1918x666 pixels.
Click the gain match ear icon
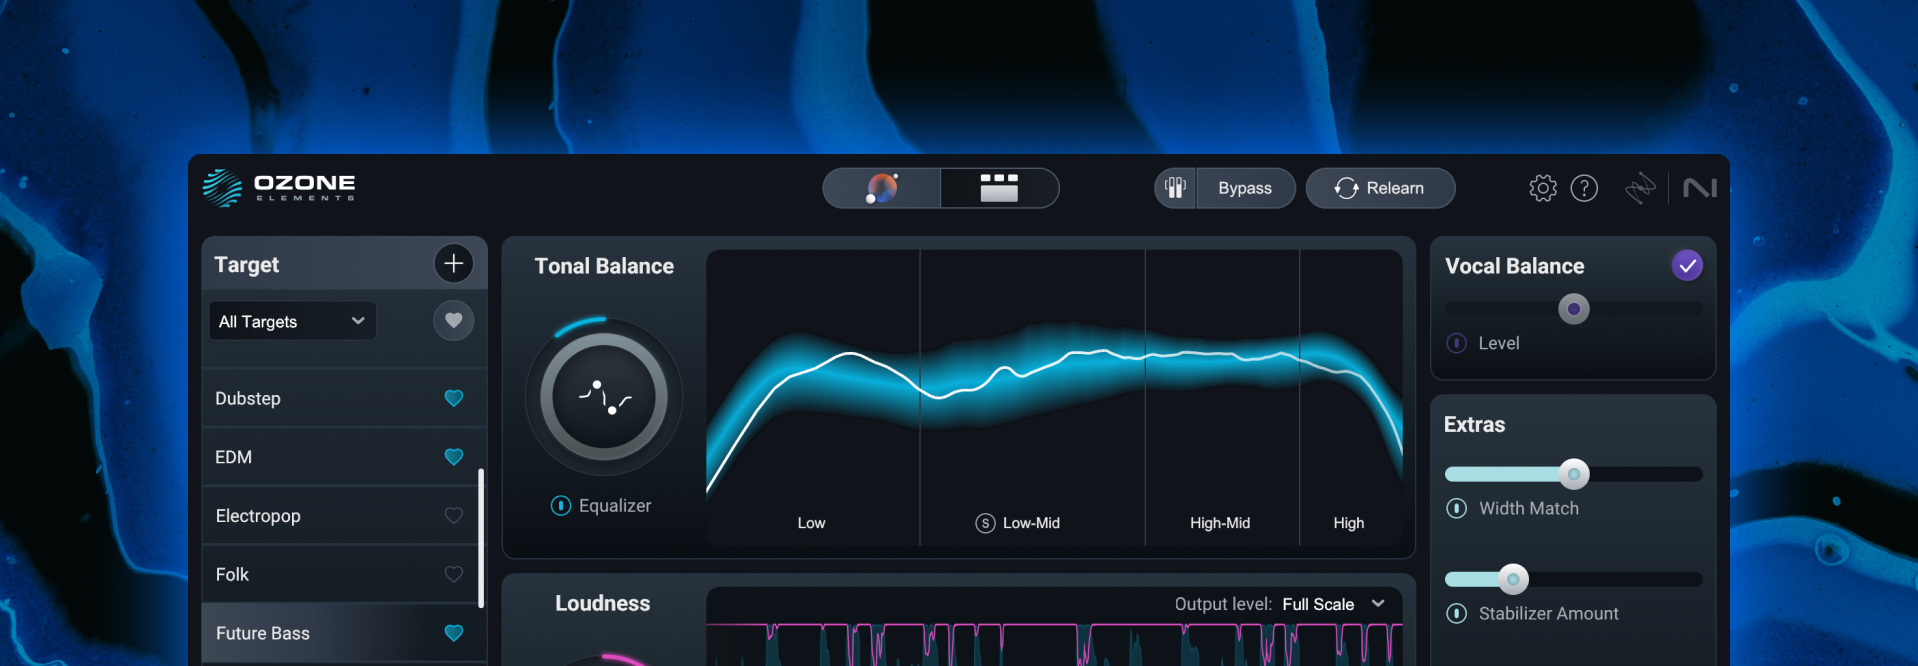coord(1176,188)
